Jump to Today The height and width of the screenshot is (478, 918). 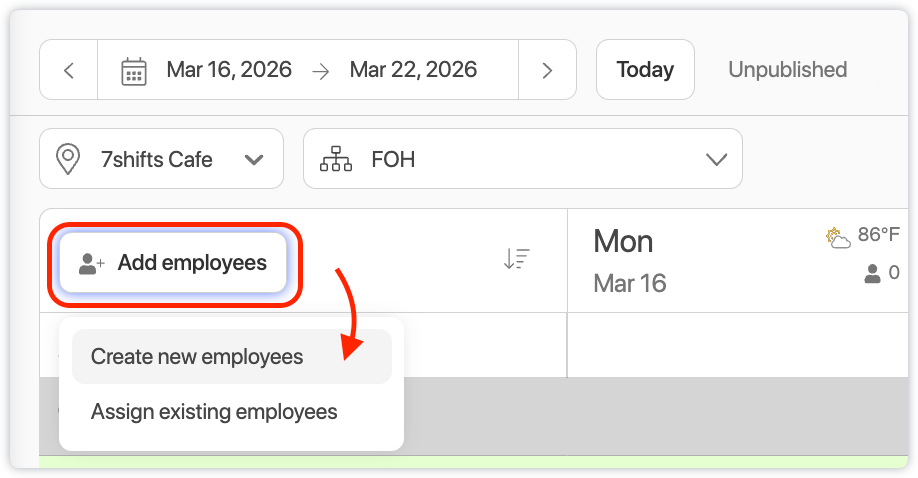click(x=645, y=70)
